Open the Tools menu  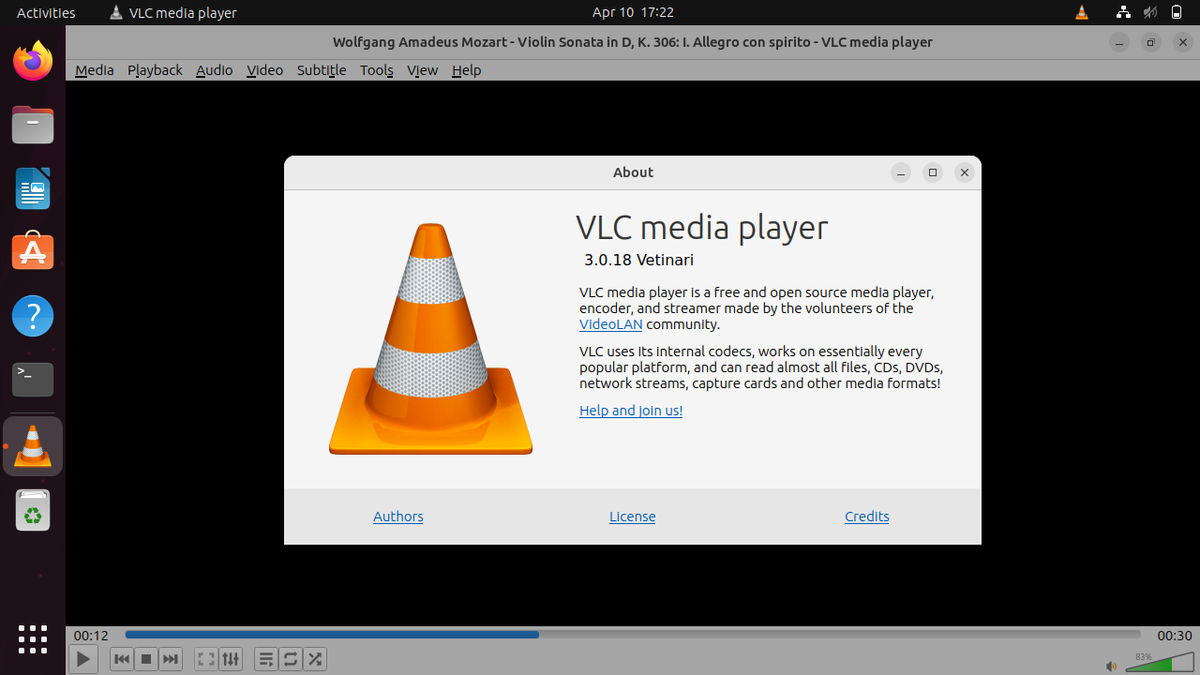pos(376,70)
